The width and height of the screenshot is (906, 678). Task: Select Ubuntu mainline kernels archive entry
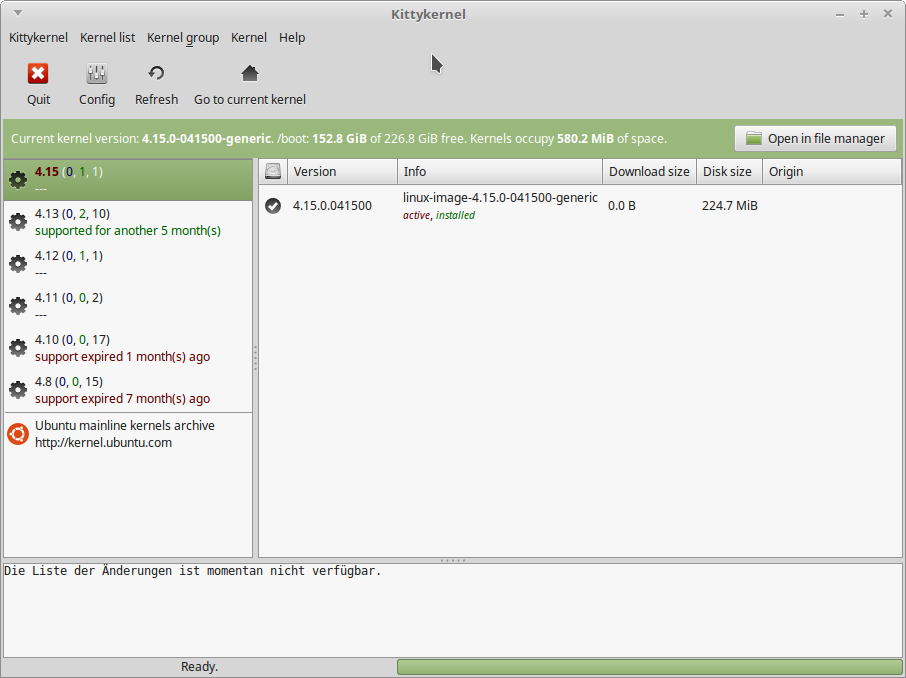coord(128,434)
